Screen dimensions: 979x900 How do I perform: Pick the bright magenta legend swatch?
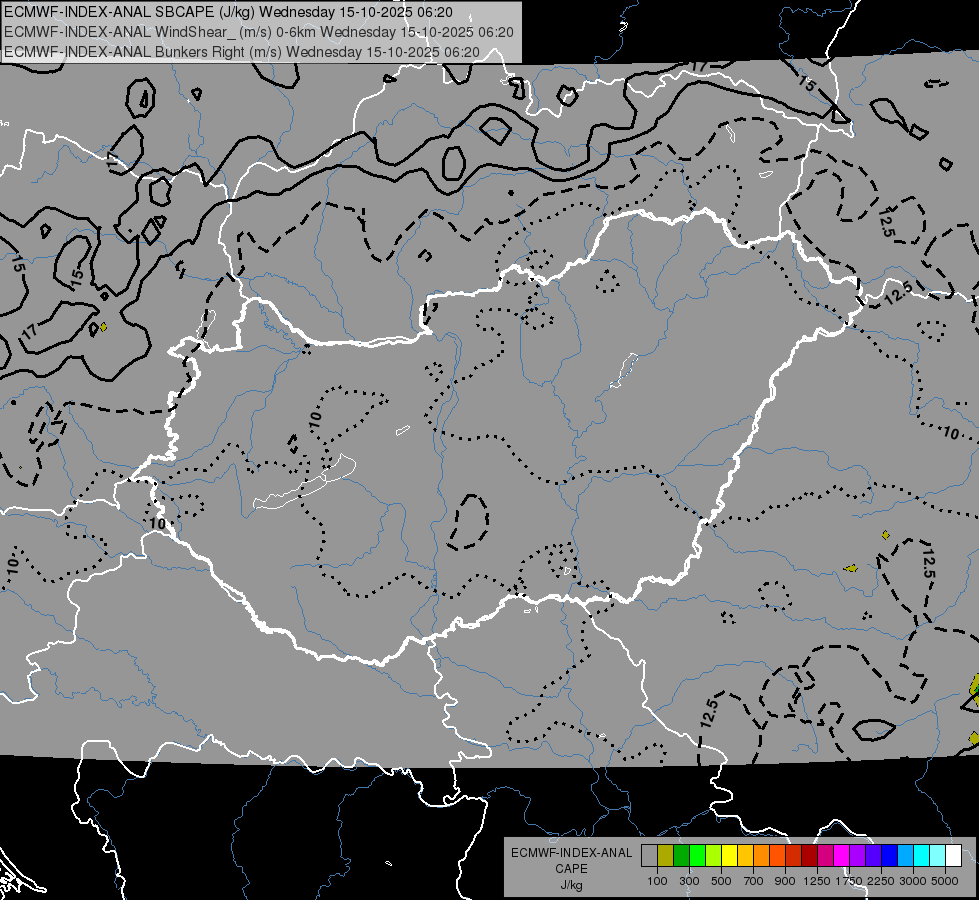click(842, 856)
